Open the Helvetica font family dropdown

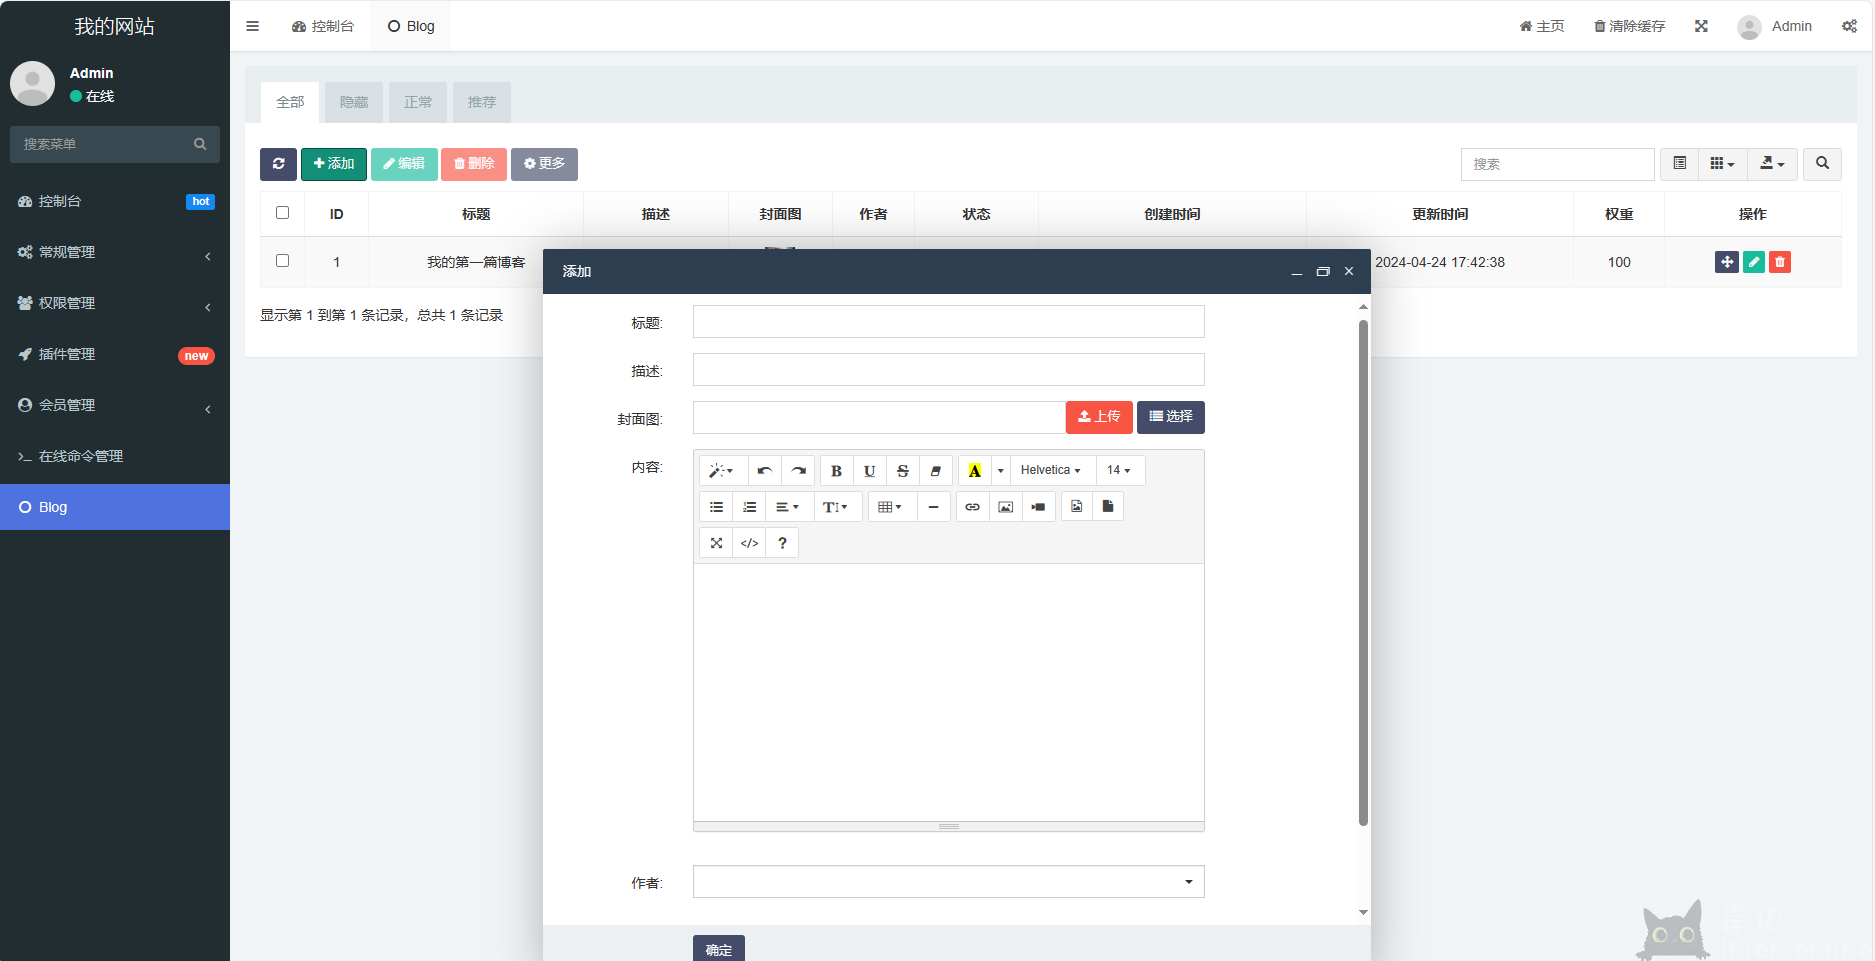(1050, 471)
